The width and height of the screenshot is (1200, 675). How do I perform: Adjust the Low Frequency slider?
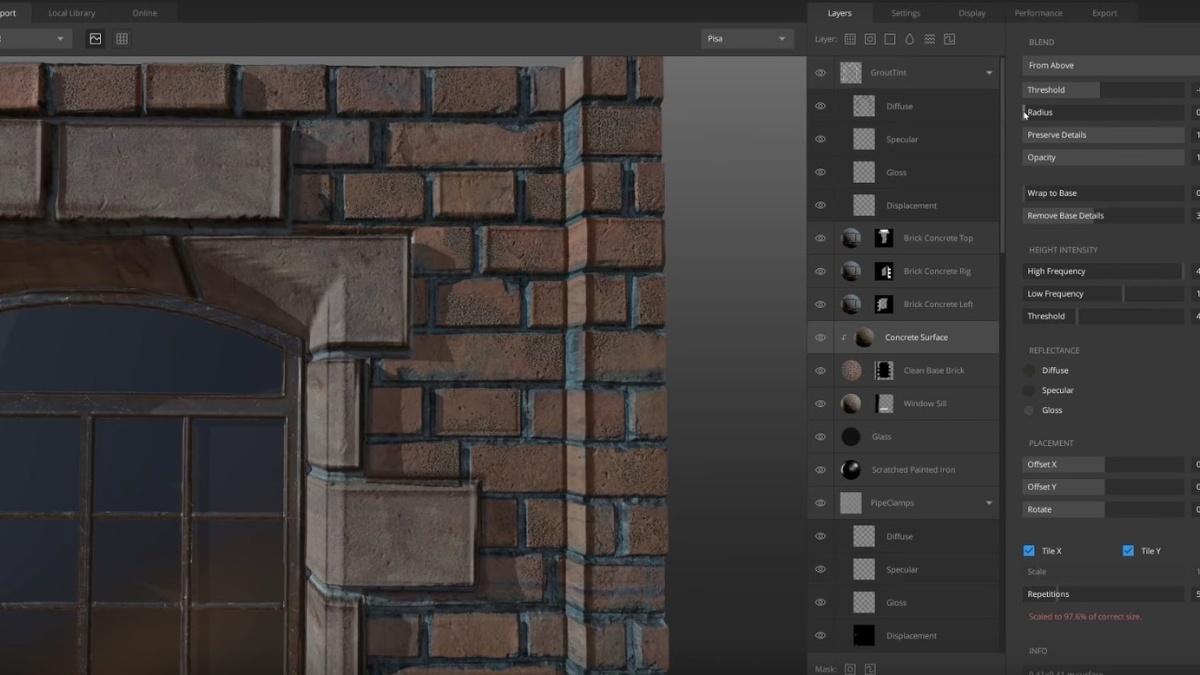tap(1104, 294)
